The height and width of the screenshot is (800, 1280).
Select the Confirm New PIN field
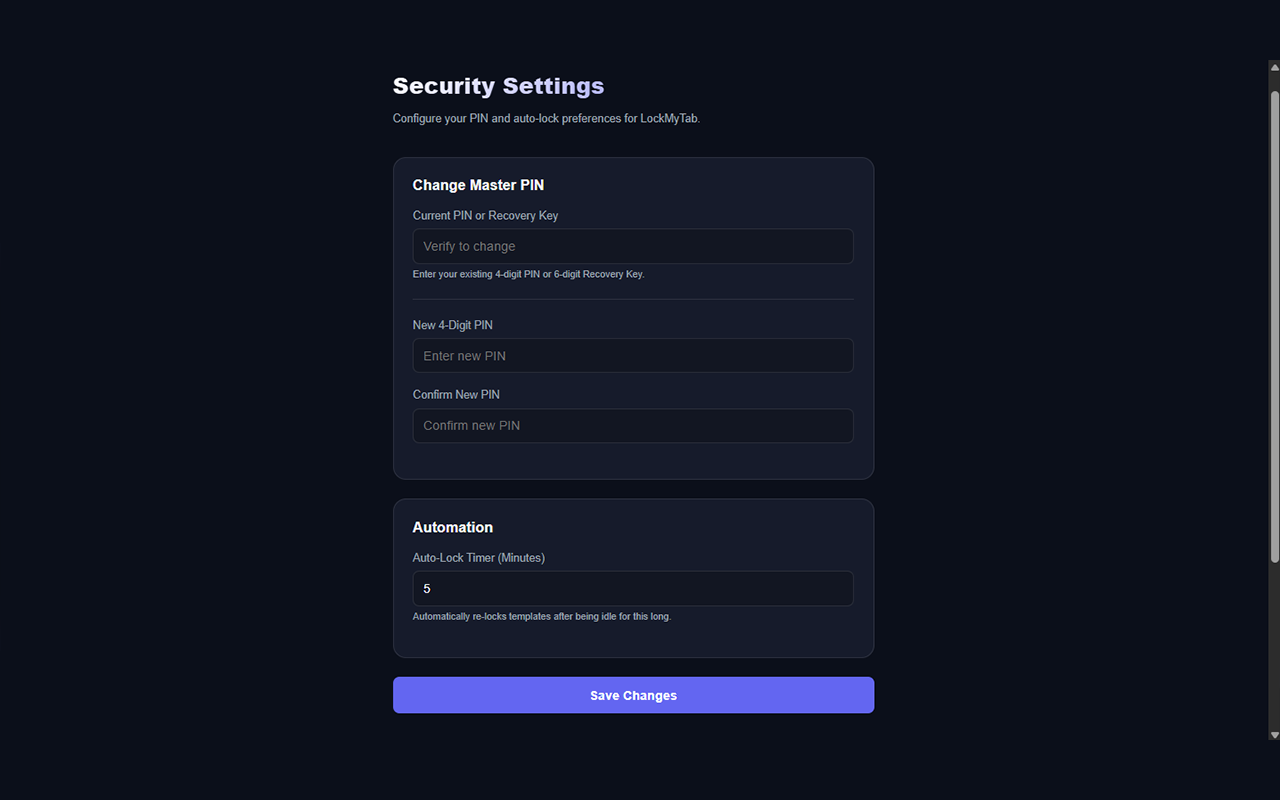[x=633, y=425]
